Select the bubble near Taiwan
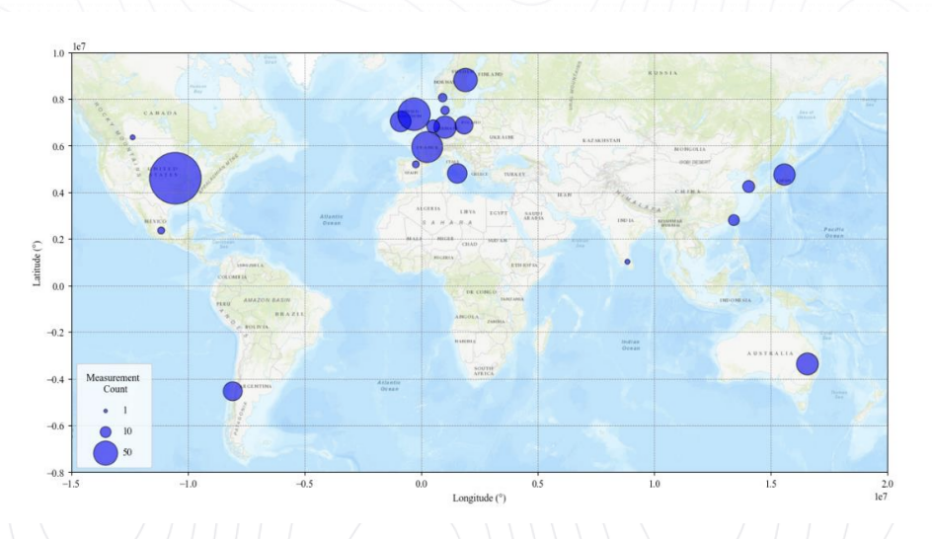The width and height of the screenshot is (932, 539). 733,220
